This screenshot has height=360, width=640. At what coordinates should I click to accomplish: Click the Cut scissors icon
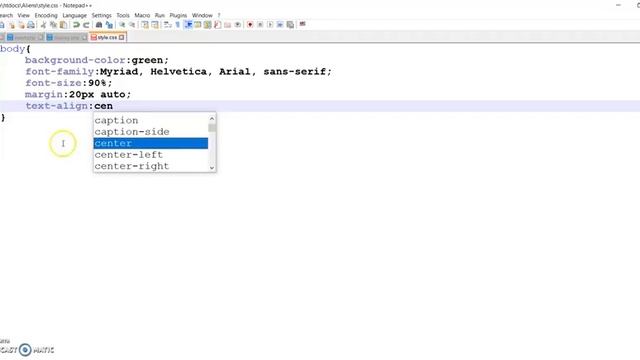[43, 25]
